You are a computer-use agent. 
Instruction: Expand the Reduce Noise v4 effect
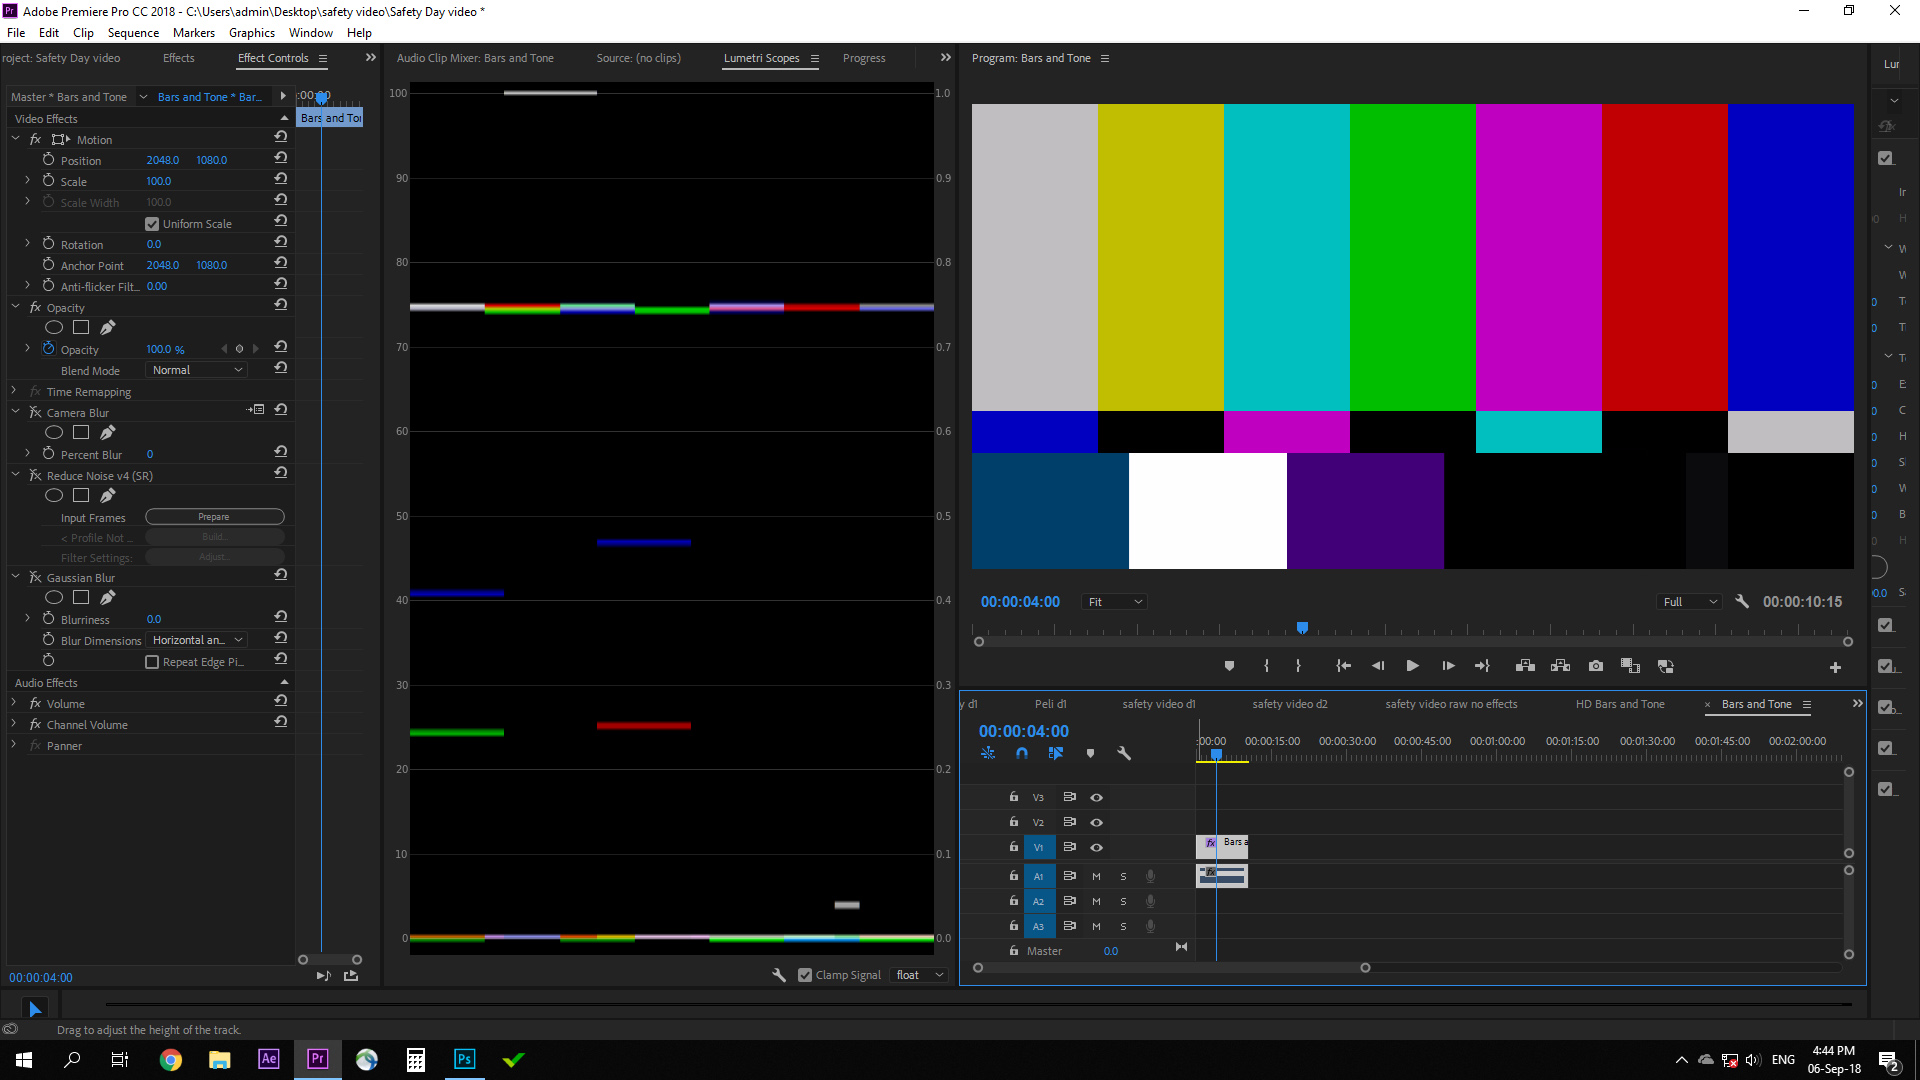pos(15,473)
